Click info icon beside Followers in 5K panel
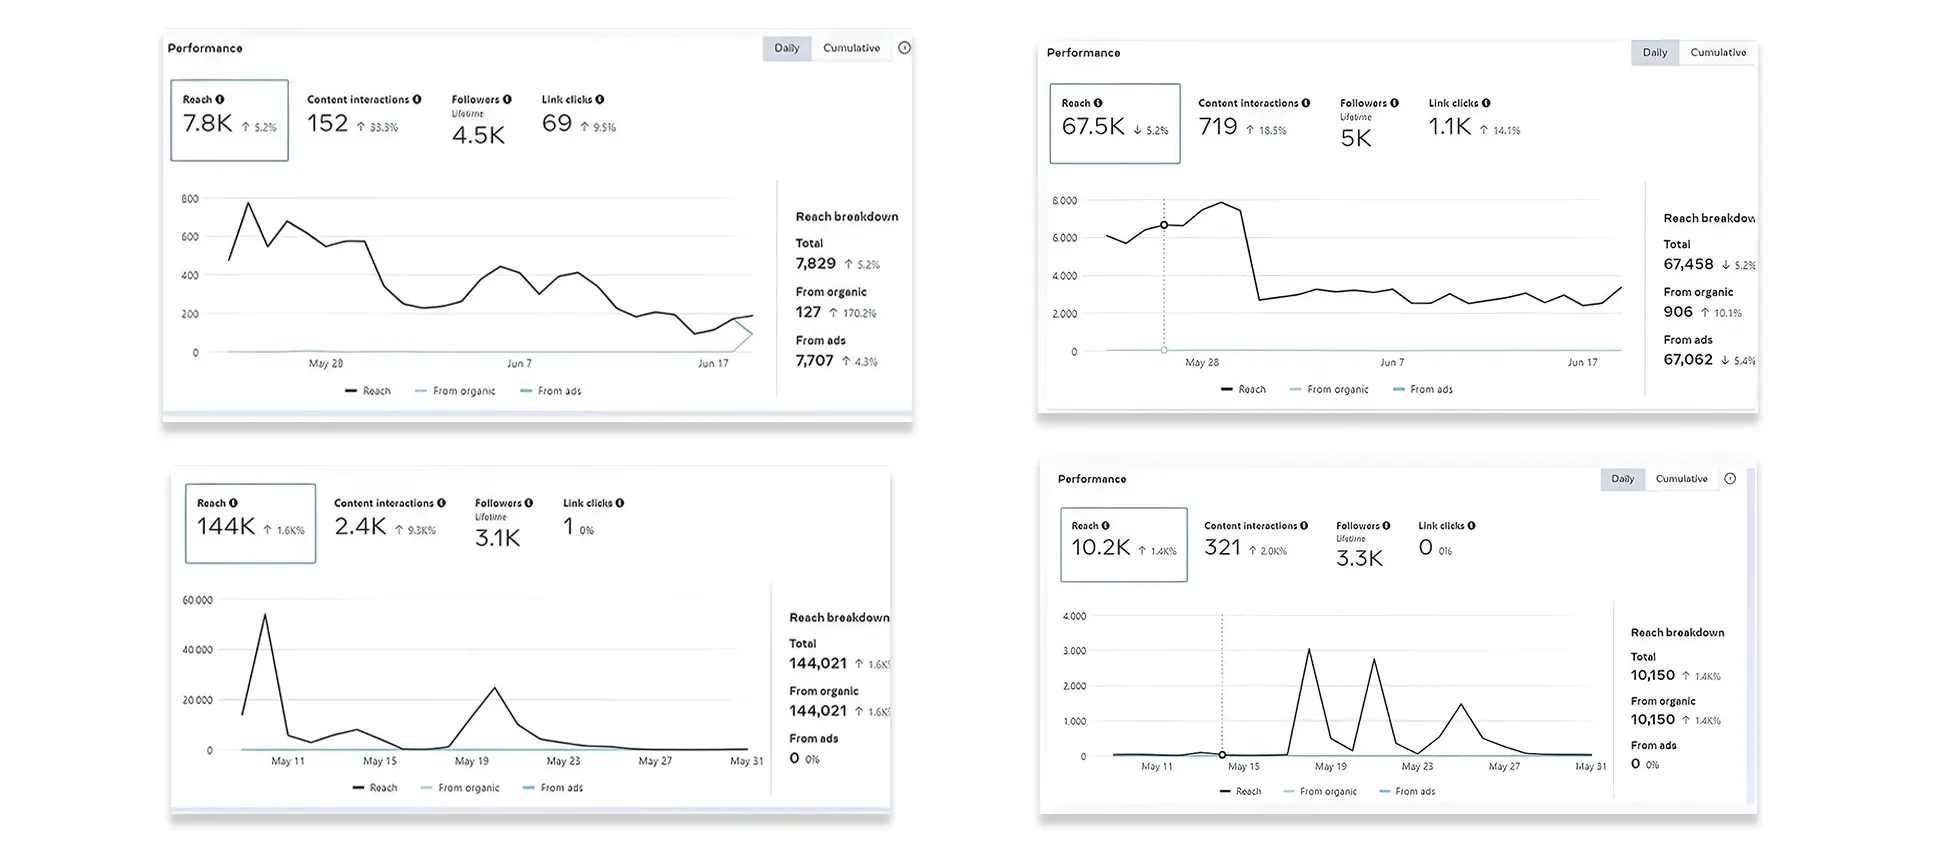 (x=1395, y=103)
